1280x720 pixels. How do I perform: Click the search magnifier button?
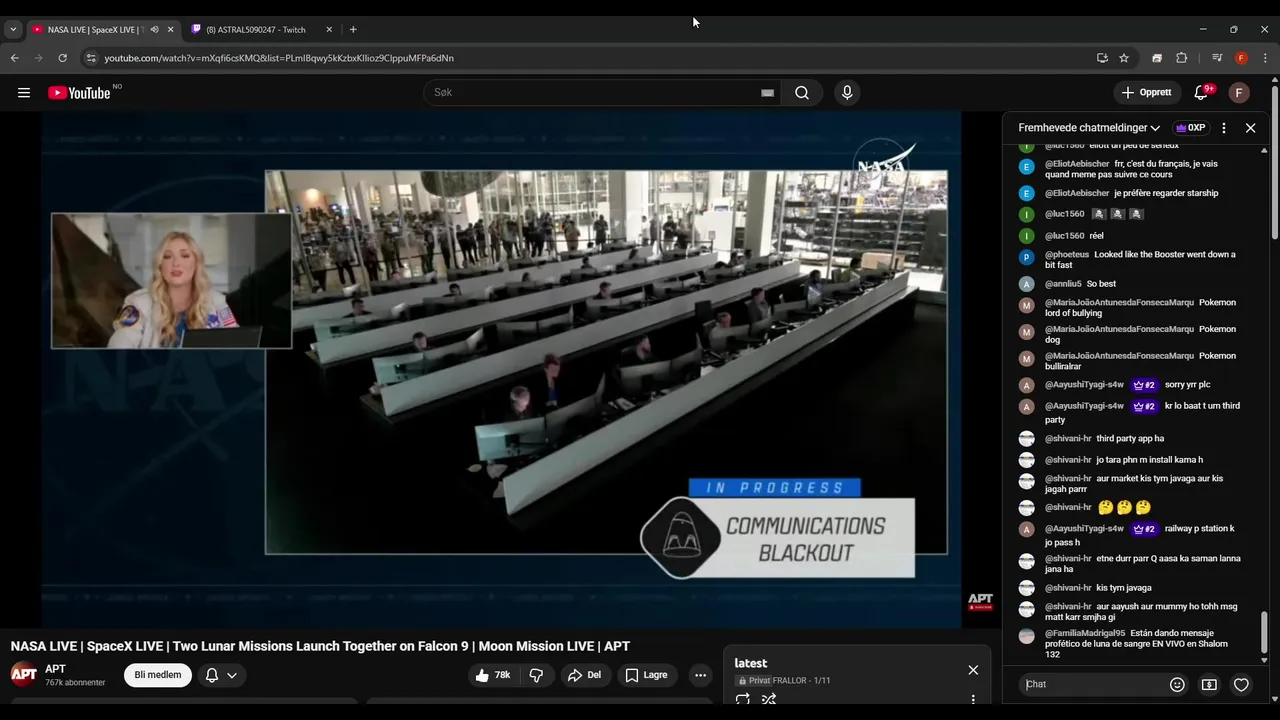(802, 93)
